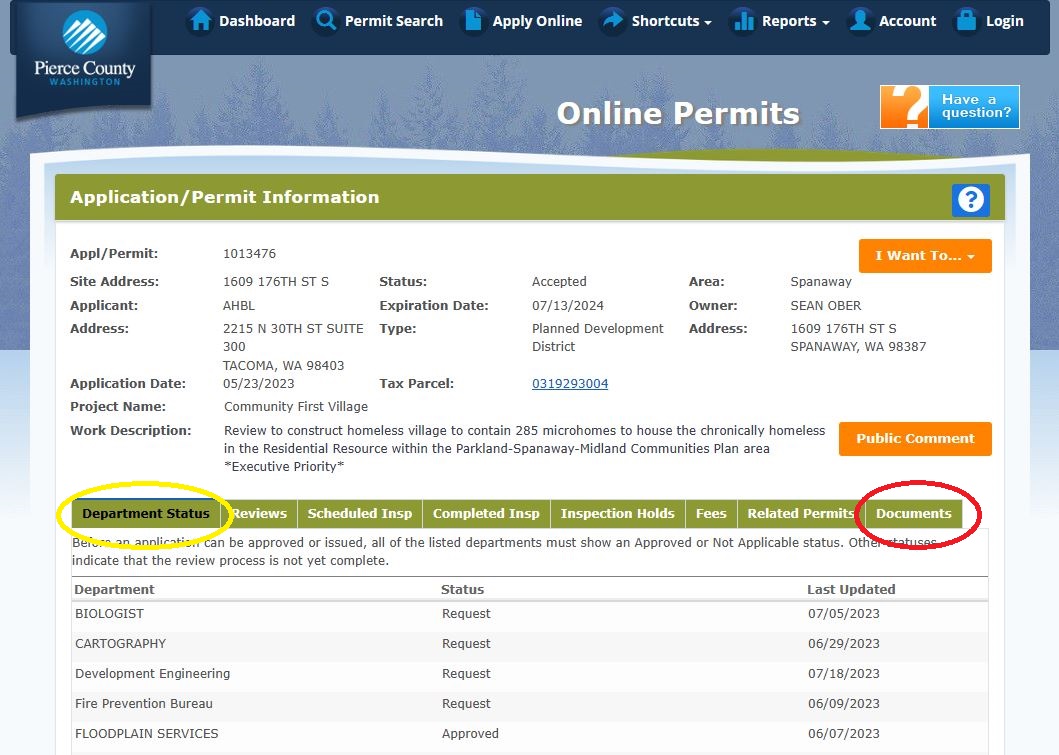Select the Department Status tab
Screen dimensions: 1059x755
pyautogui.click(x=146, y=514)
